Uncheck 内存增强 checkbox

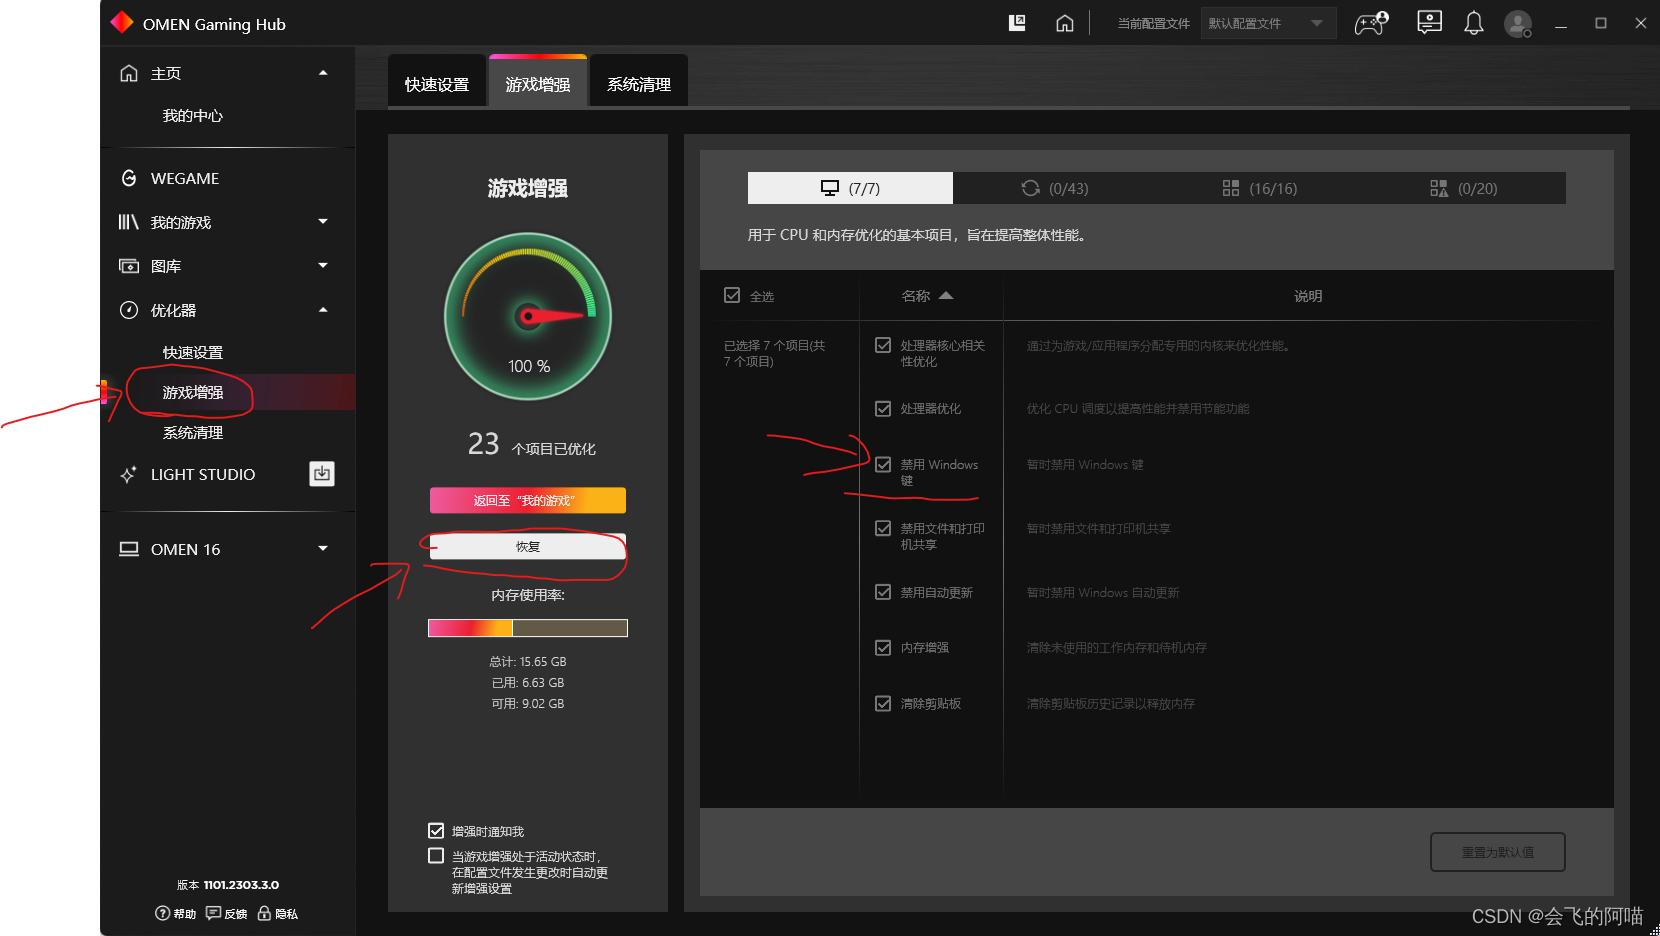click(x=883, y=647)
